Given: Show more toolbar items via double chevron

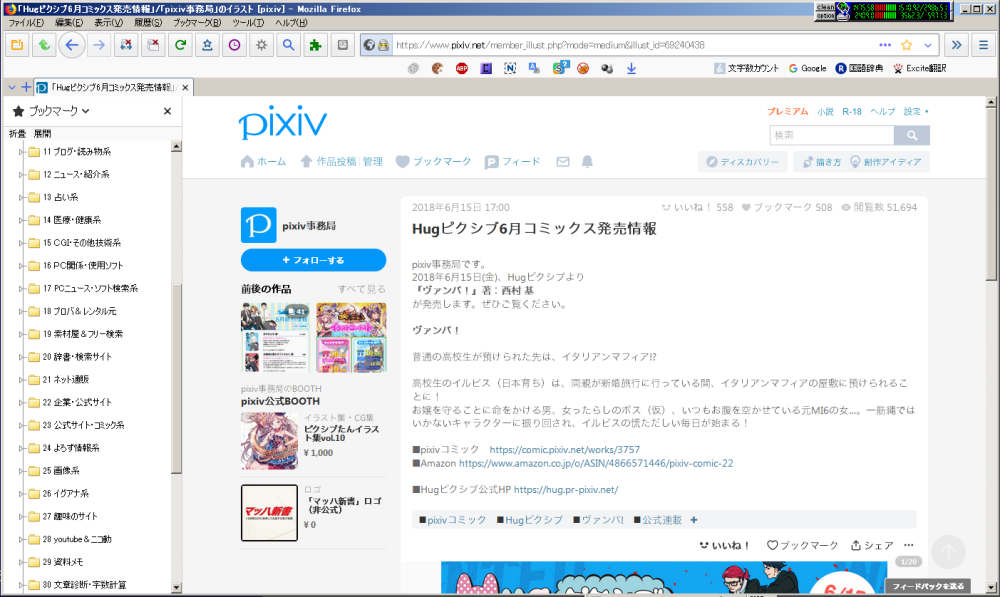Looking at the screenshot, I should click(957, 45).
